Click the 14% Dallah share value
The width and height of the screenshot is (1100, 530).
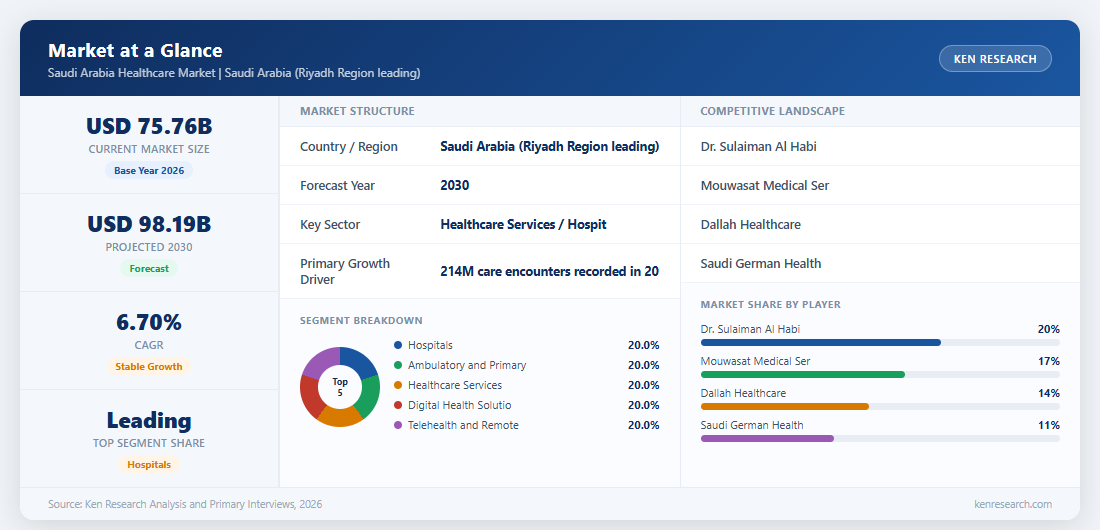click(x=1049, y=393)
